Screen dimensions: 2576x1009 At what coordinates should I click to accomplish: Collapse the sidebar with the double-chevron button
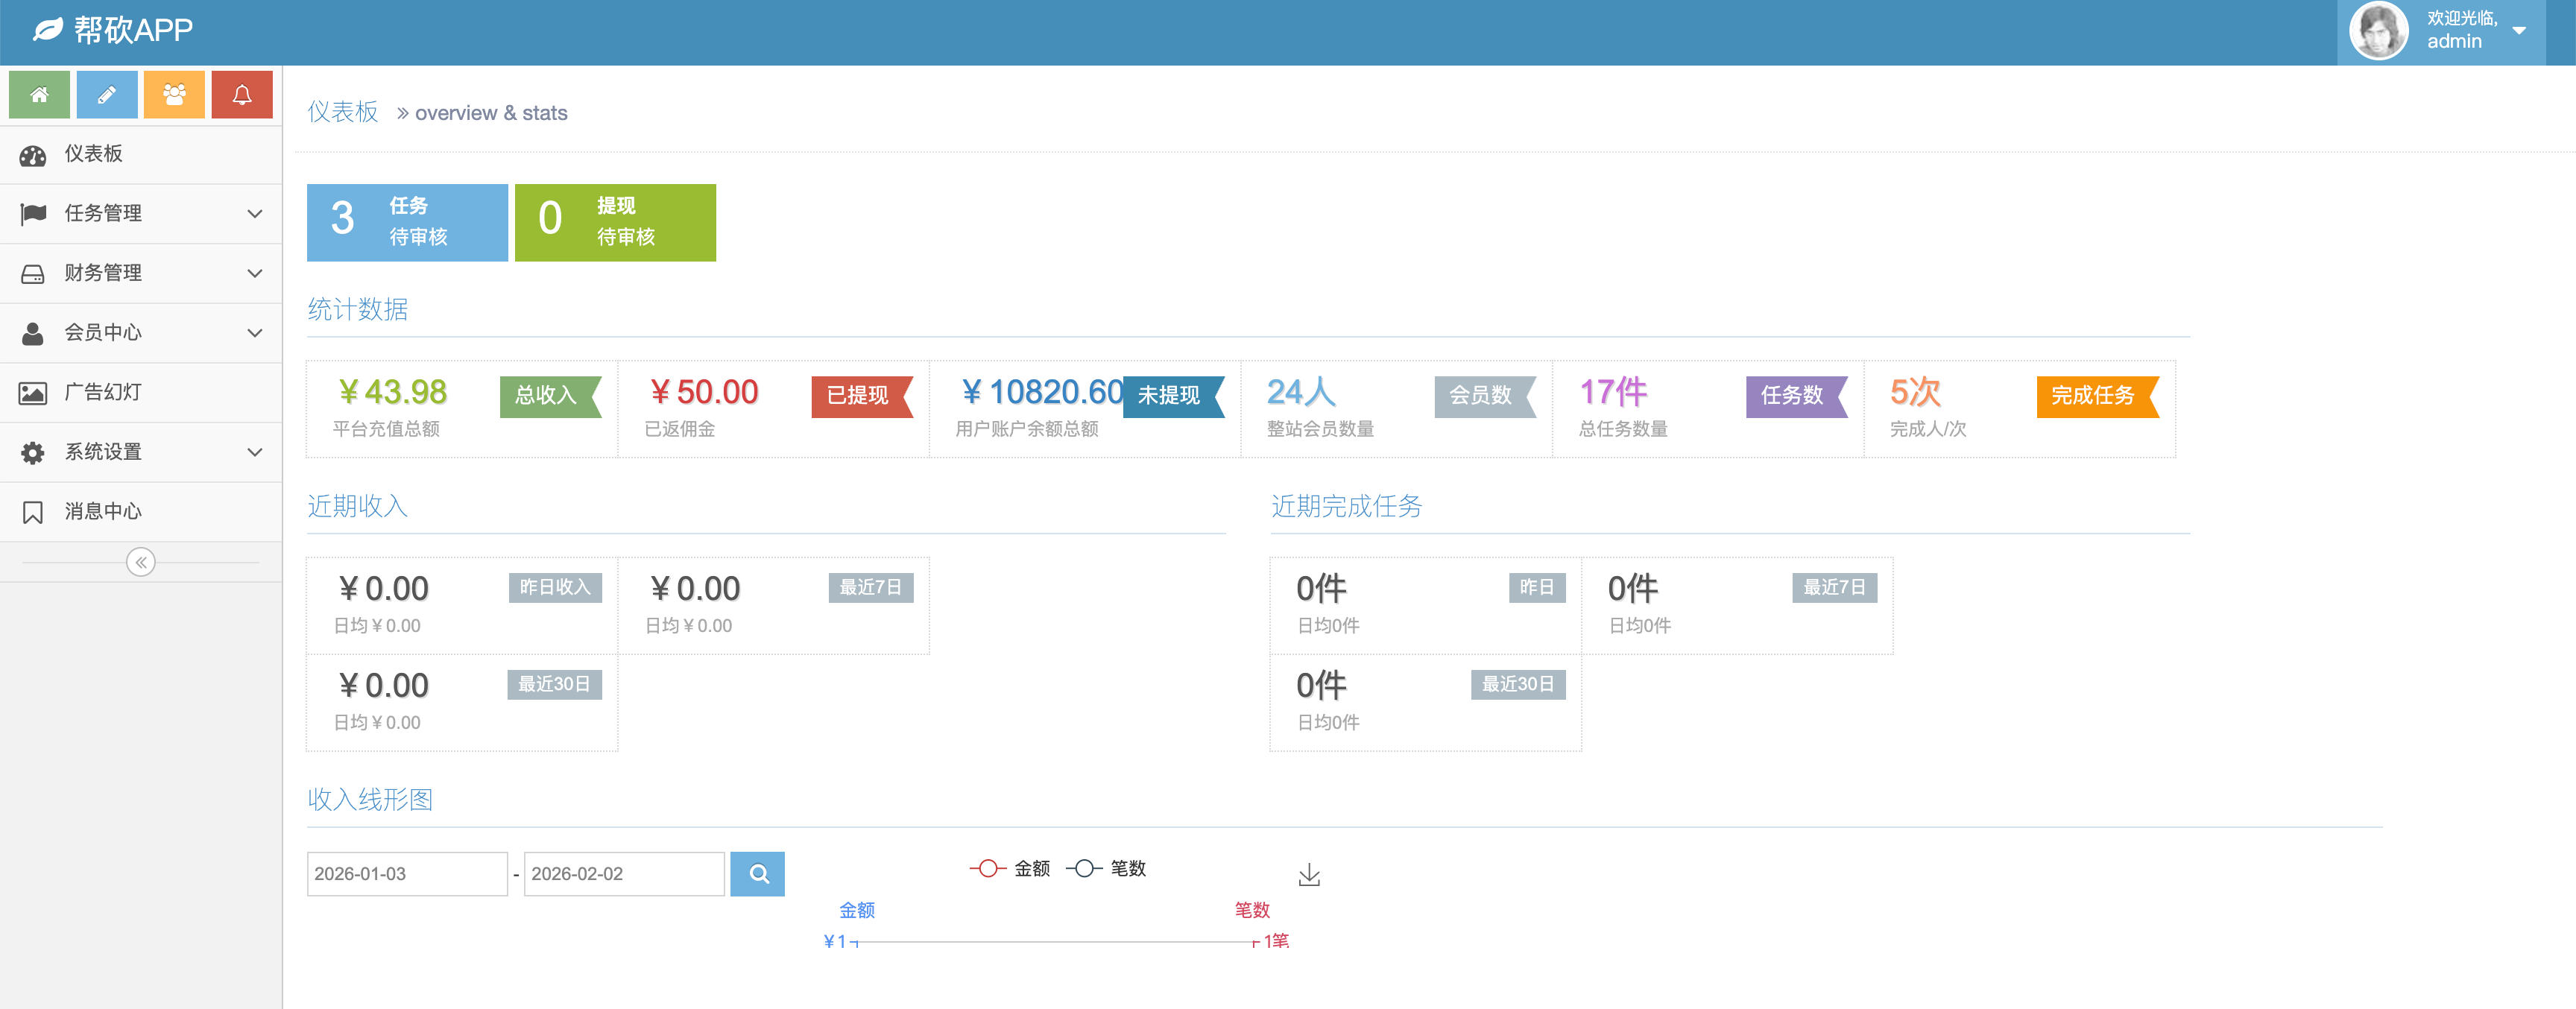[141, 562]
